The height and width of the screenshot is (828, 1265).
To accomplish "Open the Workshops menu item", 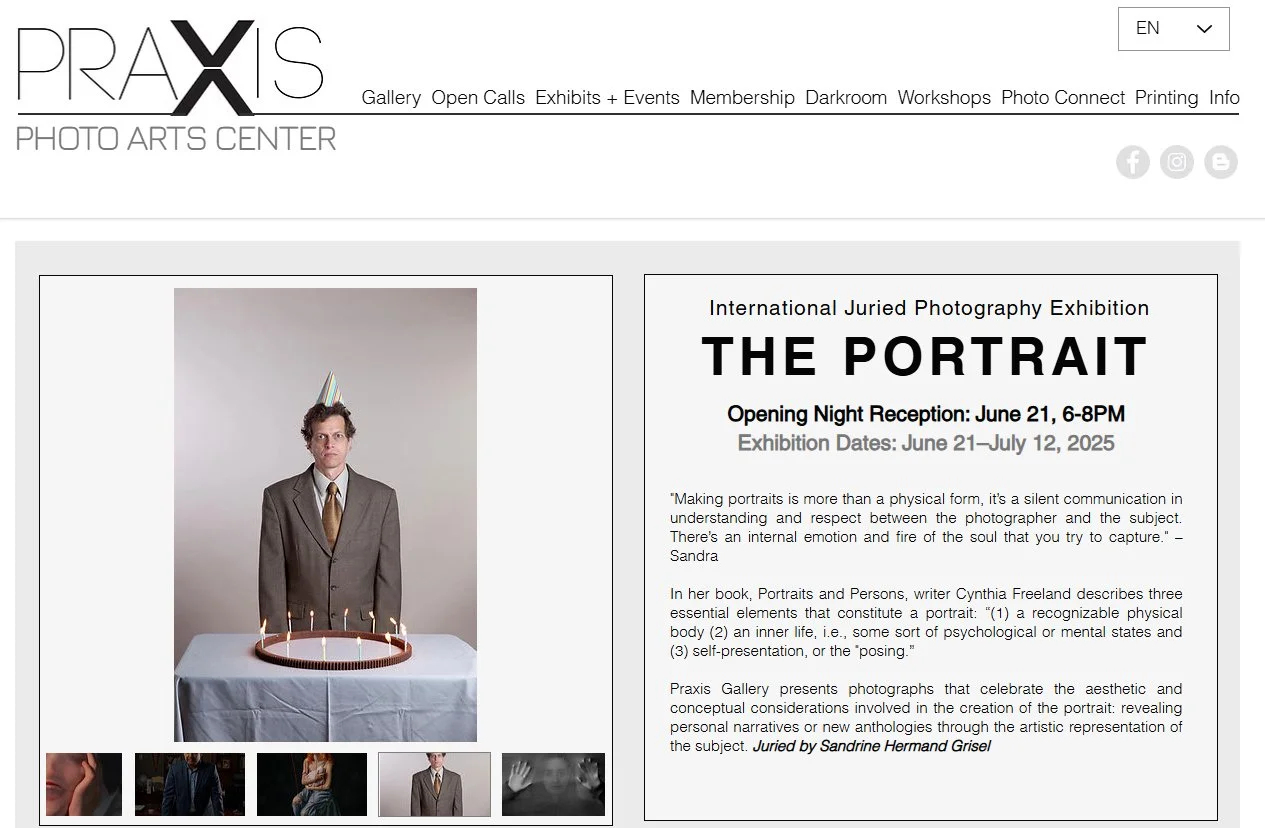I will [944, 98].
